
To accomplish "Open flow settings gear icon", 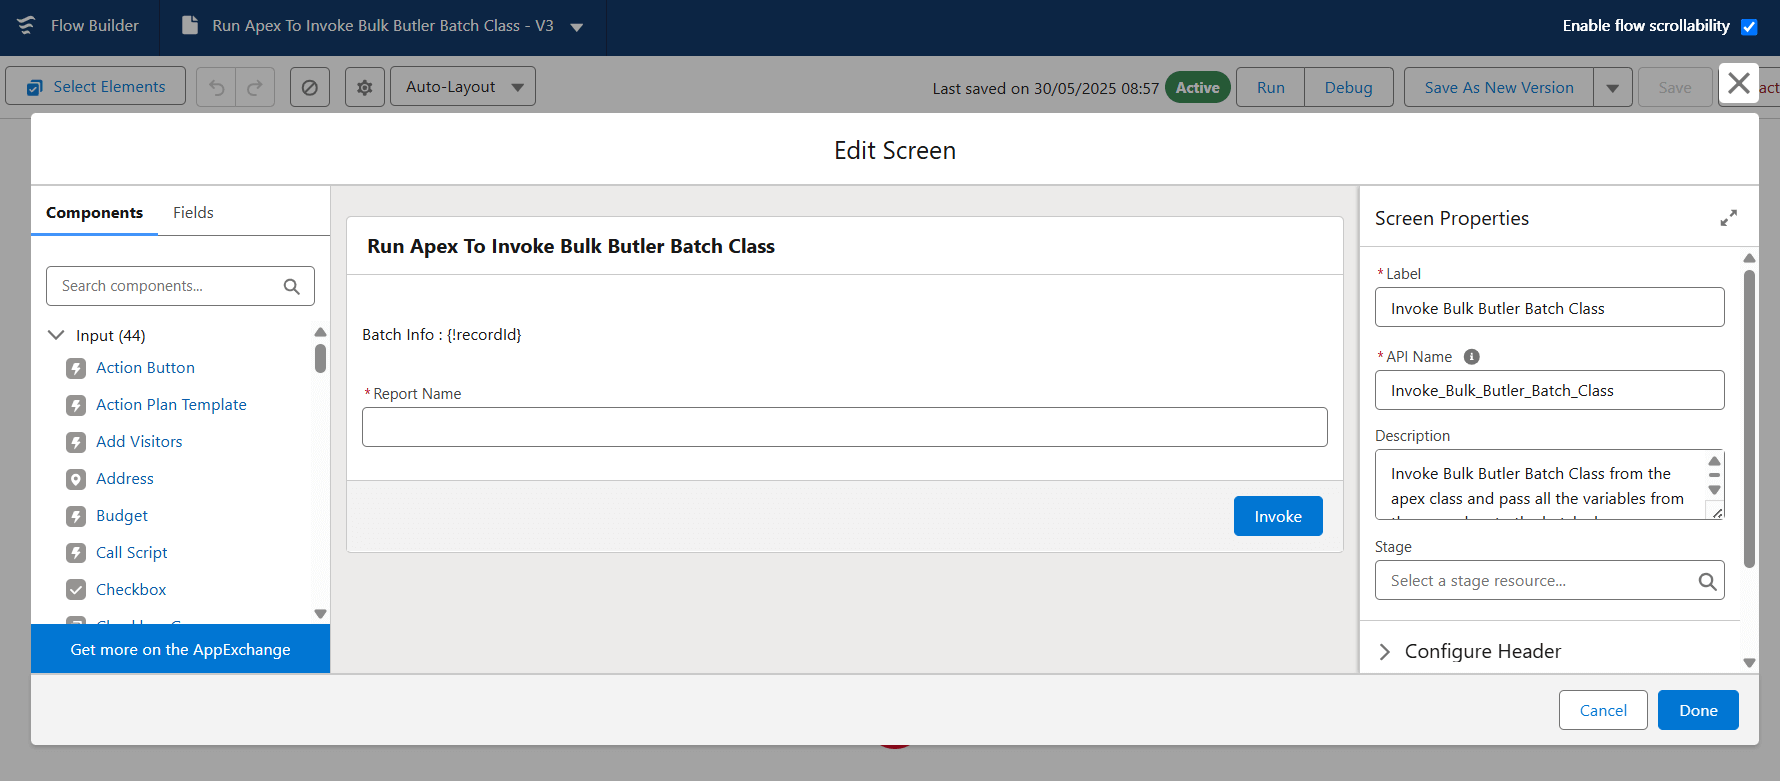I will (365, 88).
